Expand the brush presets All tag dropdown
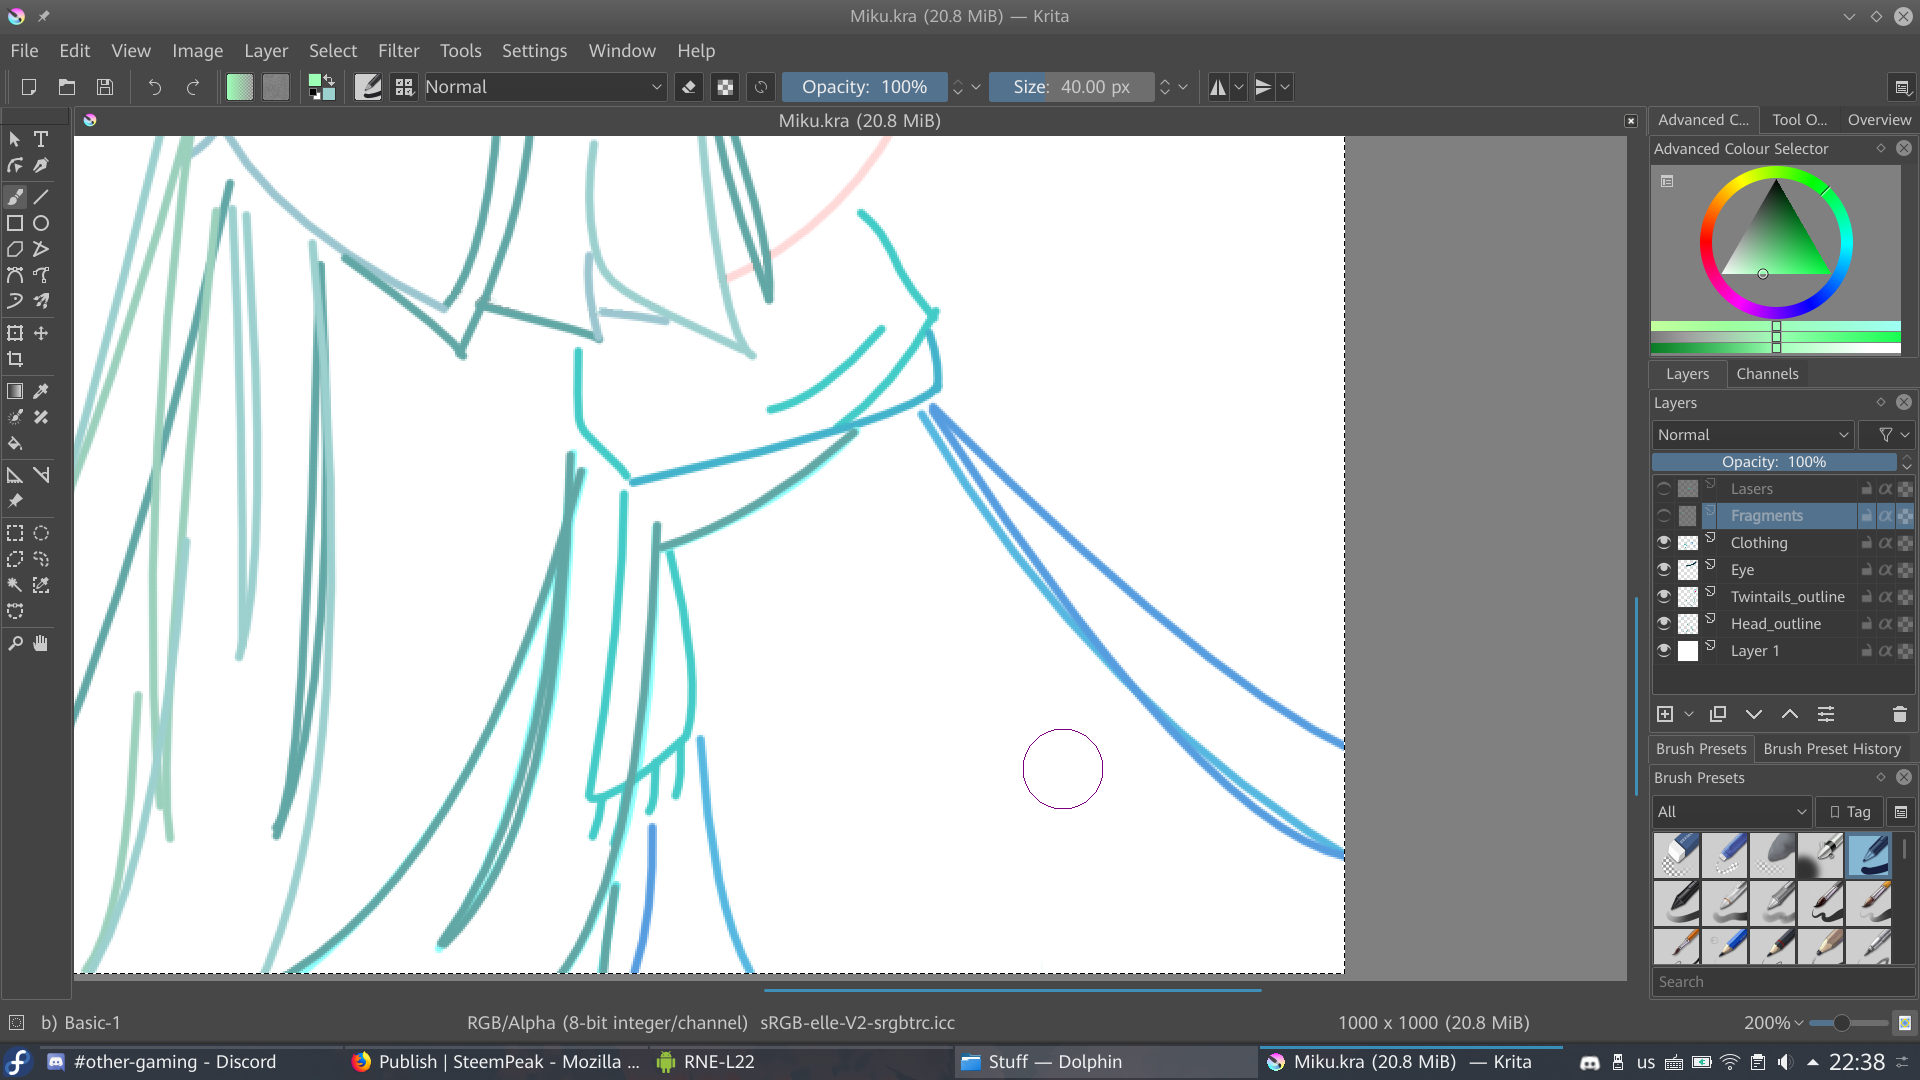 point(1731,812)
